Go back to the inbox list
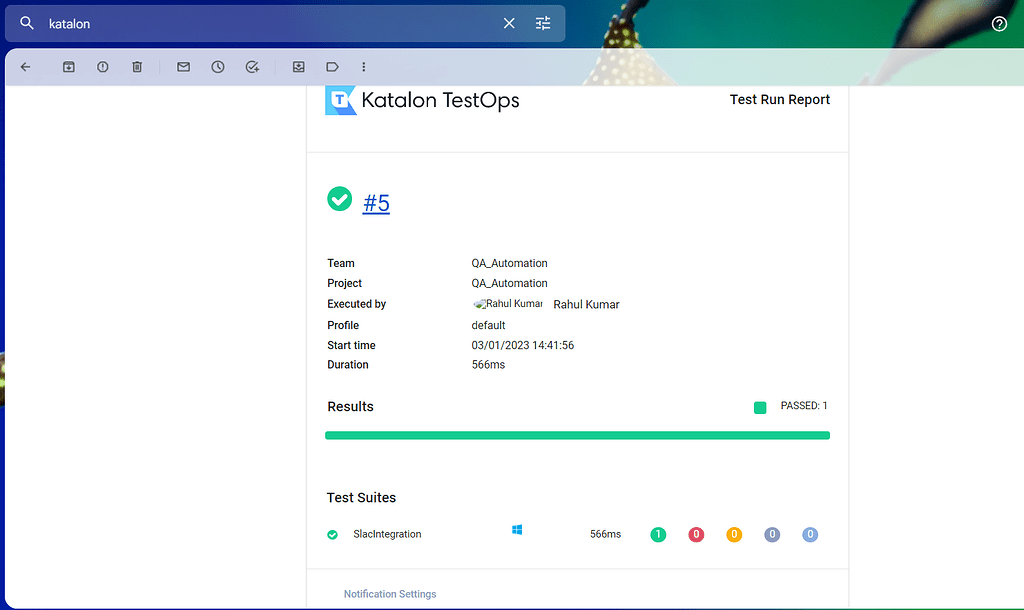The height and width of the screenshot is (610, 1024). click(25, 67)
